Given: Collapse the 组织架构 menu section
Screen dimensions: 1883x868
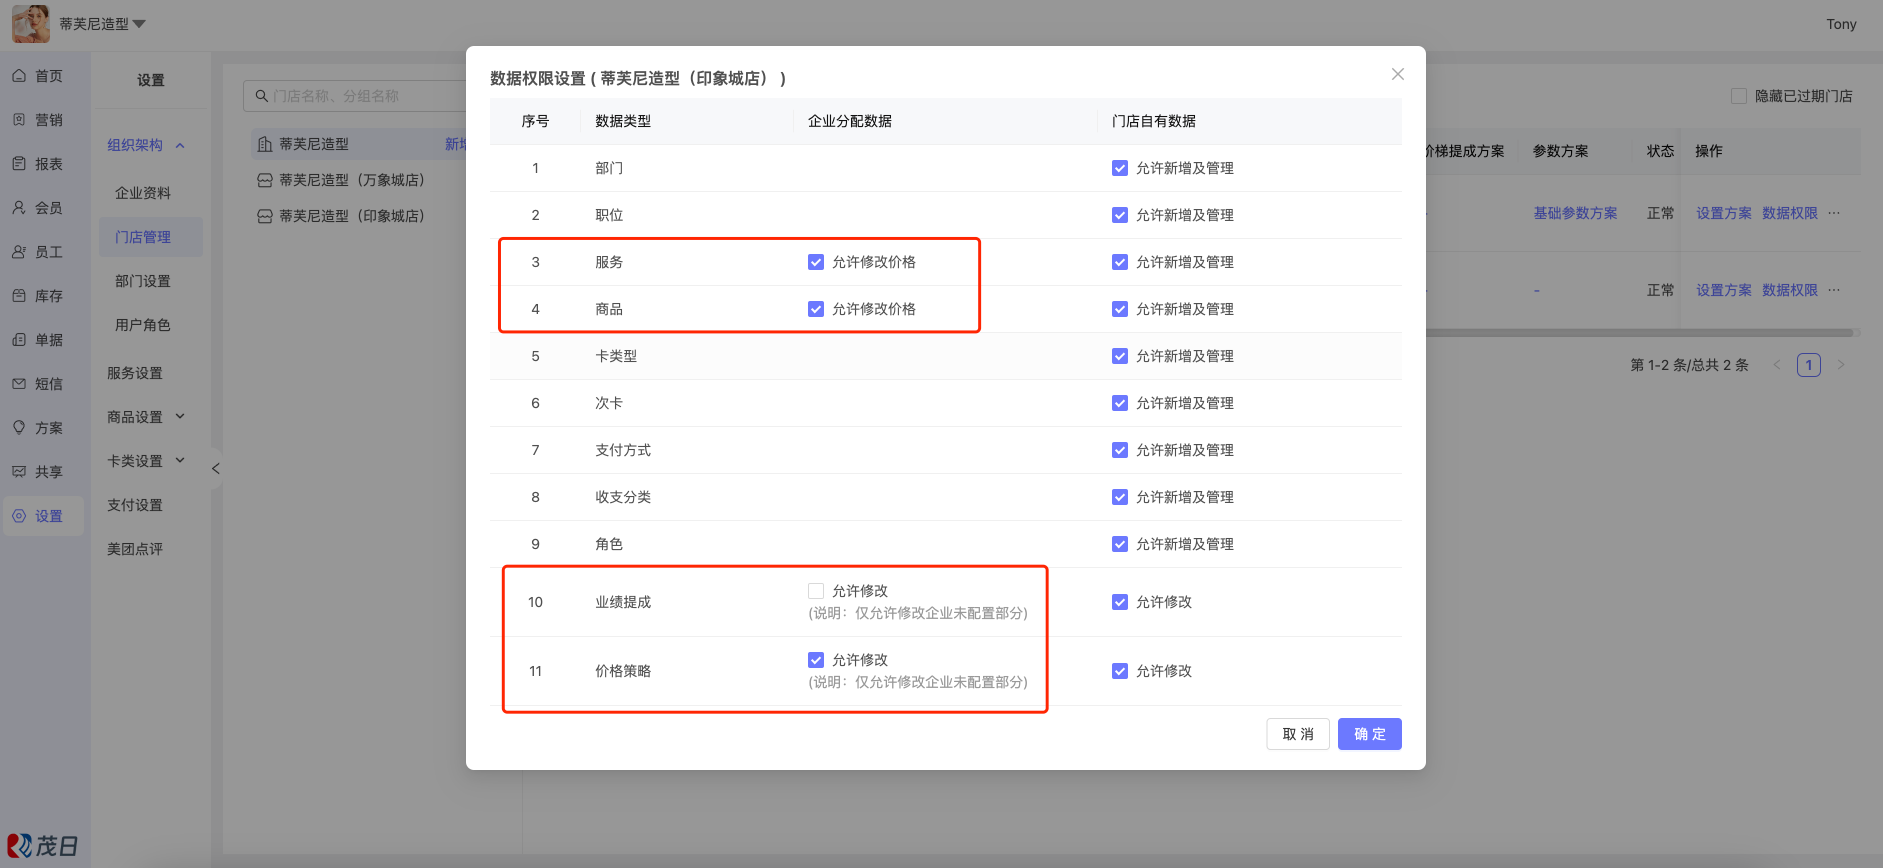Looking at the screenshot, I should 180,146.
